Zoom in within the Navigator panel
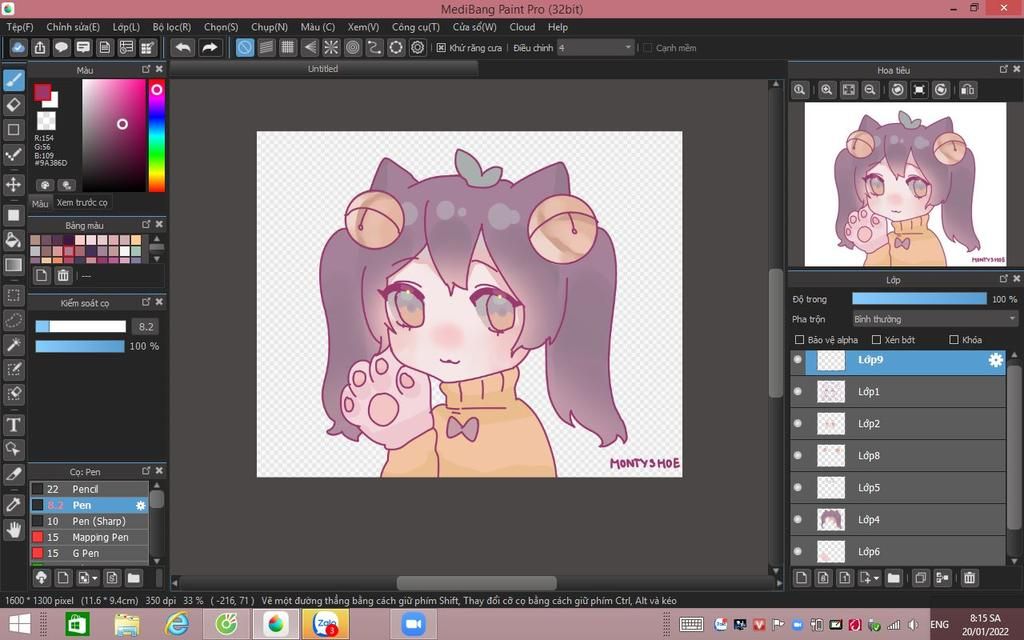 [x=827, y=90]
